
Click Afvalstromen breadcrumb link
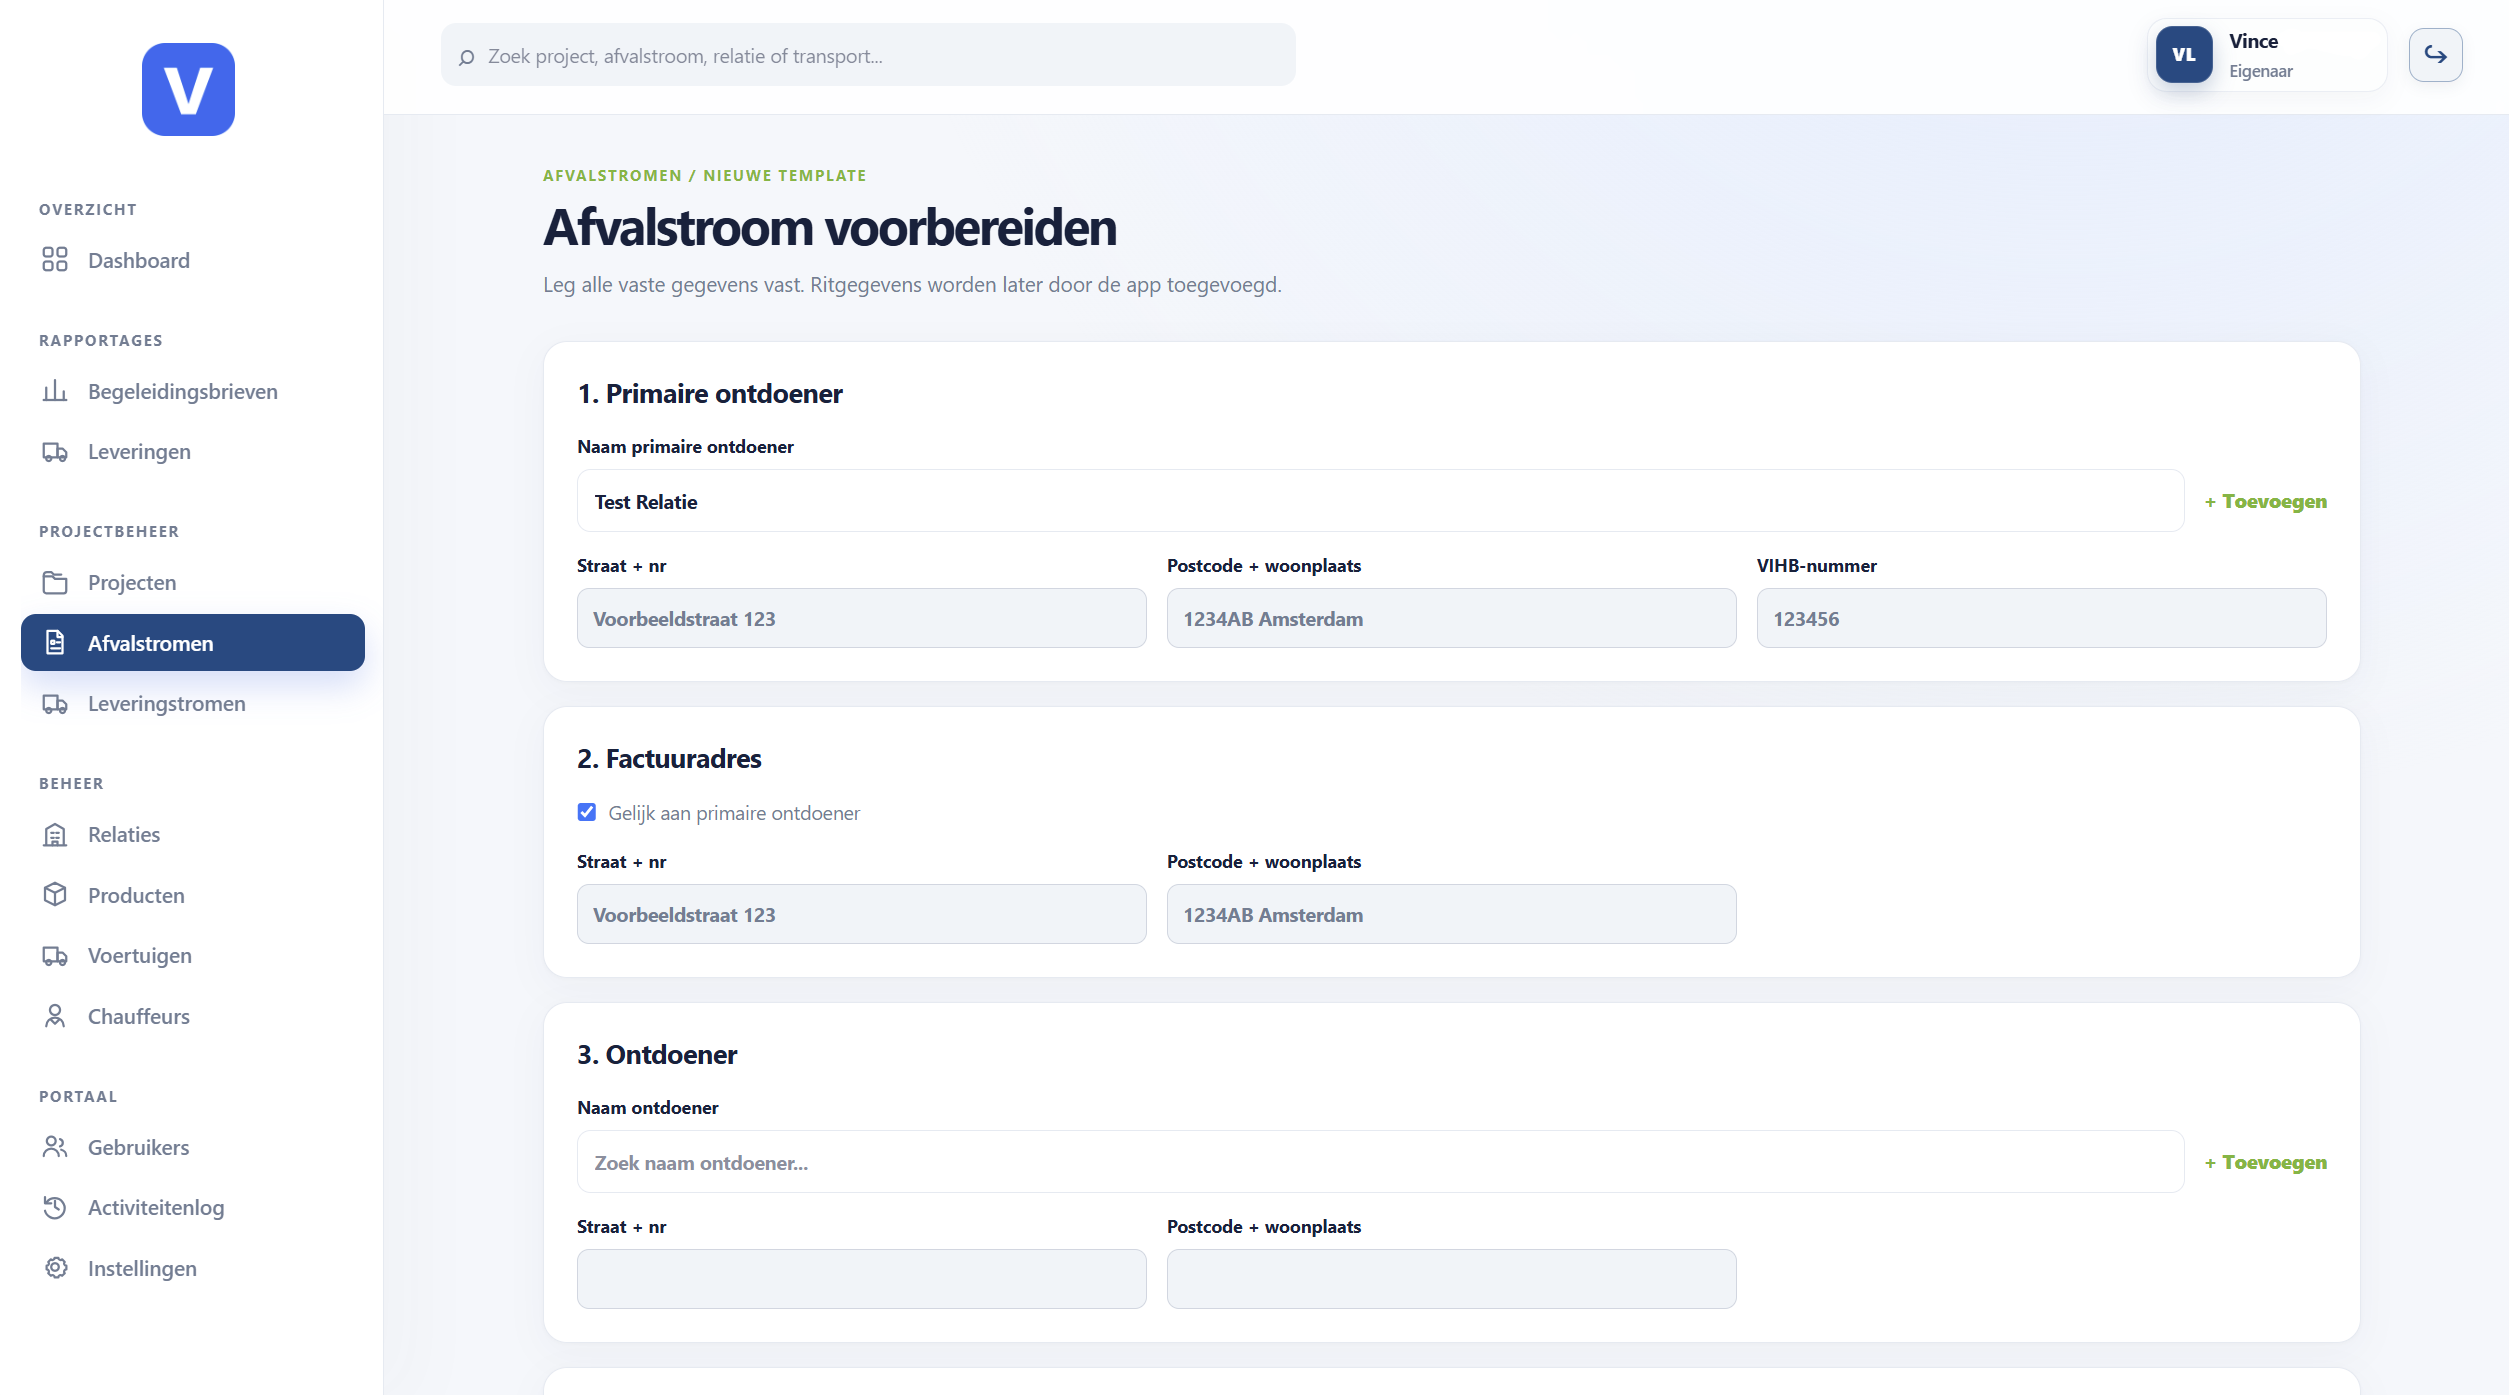click(x=612, y=175)
